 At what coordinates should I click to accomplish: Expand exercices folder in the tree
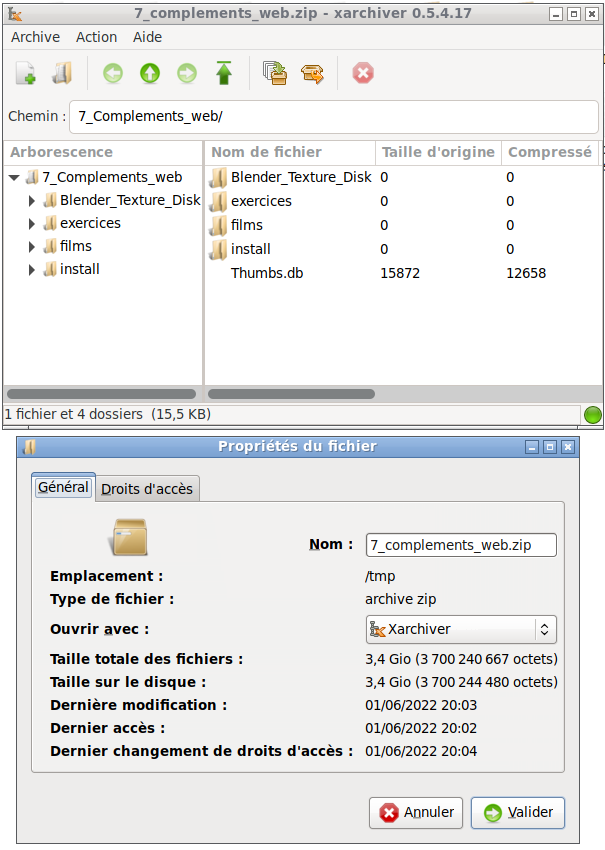point(31,223)
